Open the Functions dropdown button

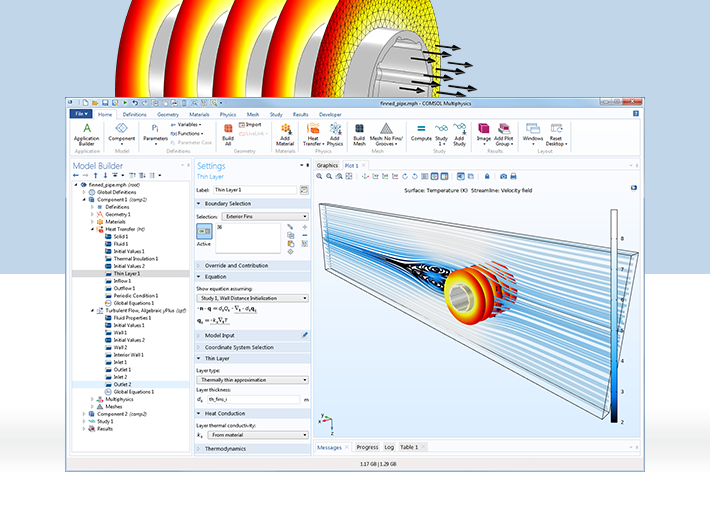(187, 134)
